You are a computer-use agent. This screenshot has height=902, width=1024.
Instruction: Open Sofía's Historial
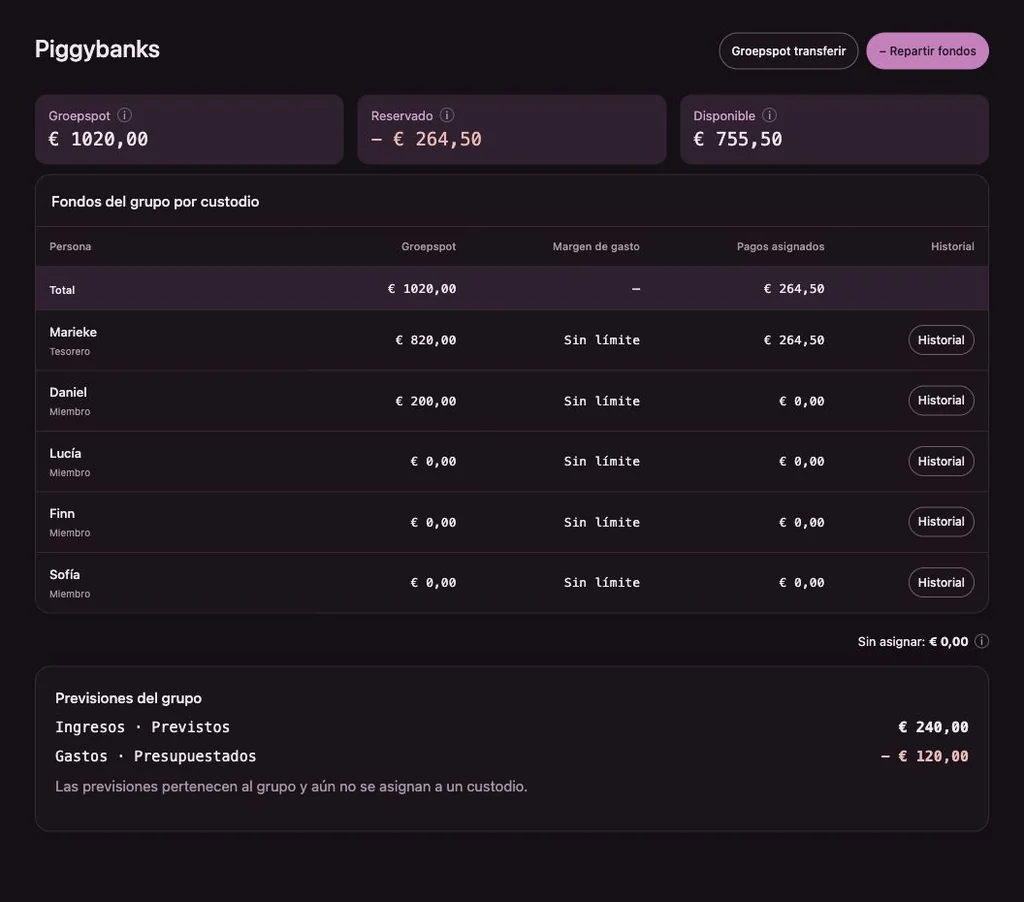coord(941,582)
